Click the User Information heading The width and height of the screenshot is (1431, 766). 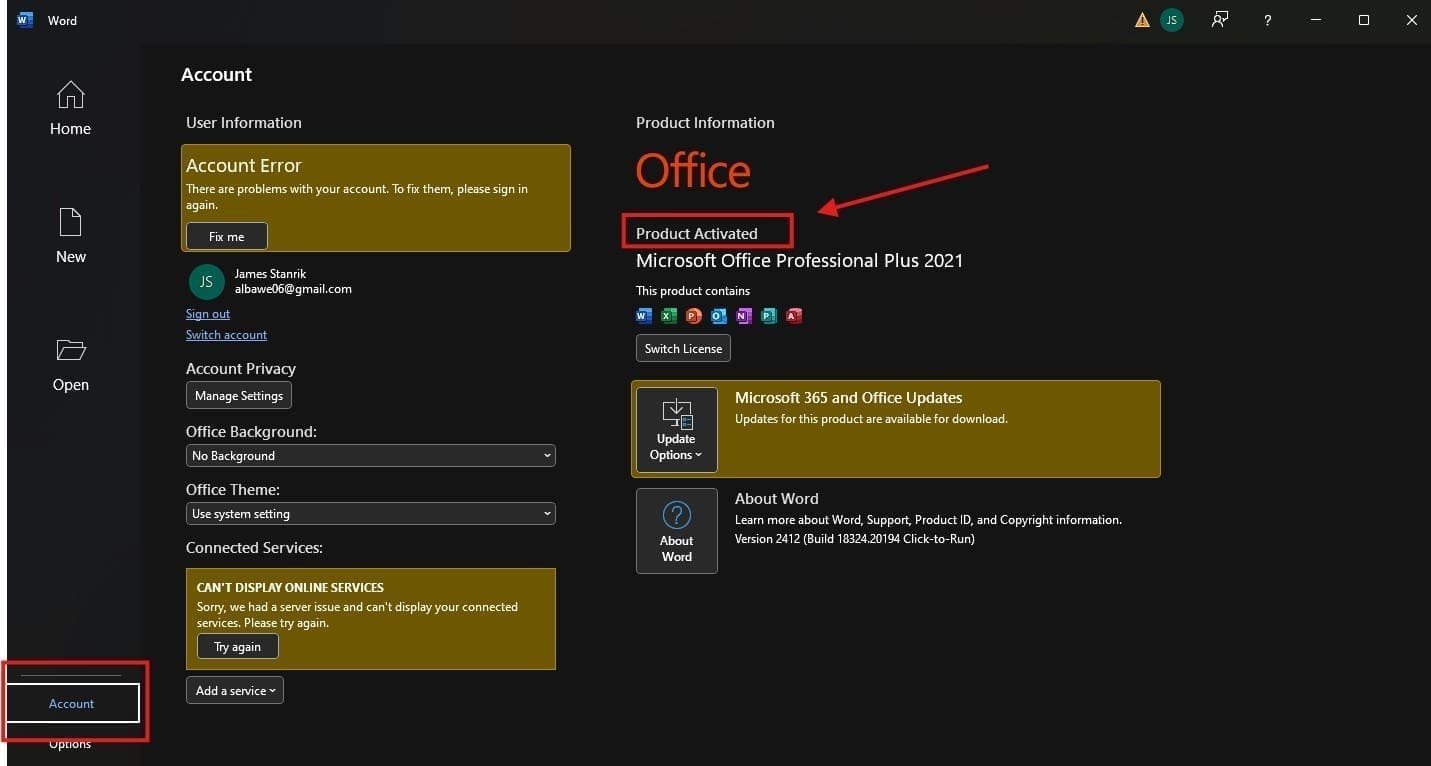click(244, 123)
